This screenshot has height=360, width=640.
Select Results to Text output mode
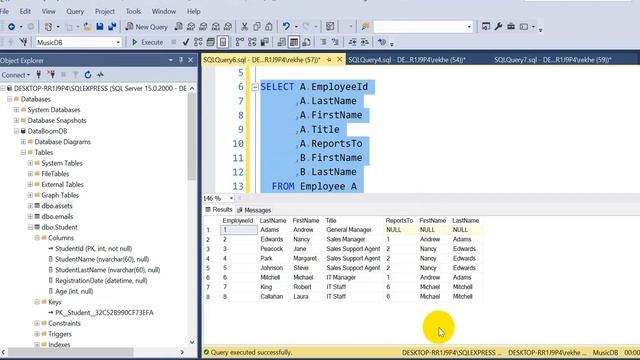coord(282,42)
